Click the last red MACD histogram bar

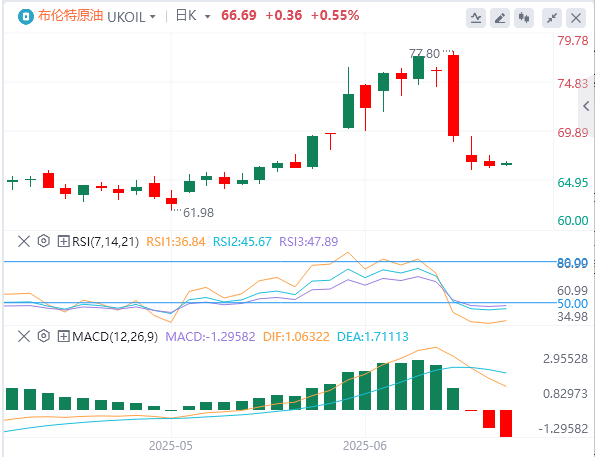pyautogui.click(x=506, y=423)
